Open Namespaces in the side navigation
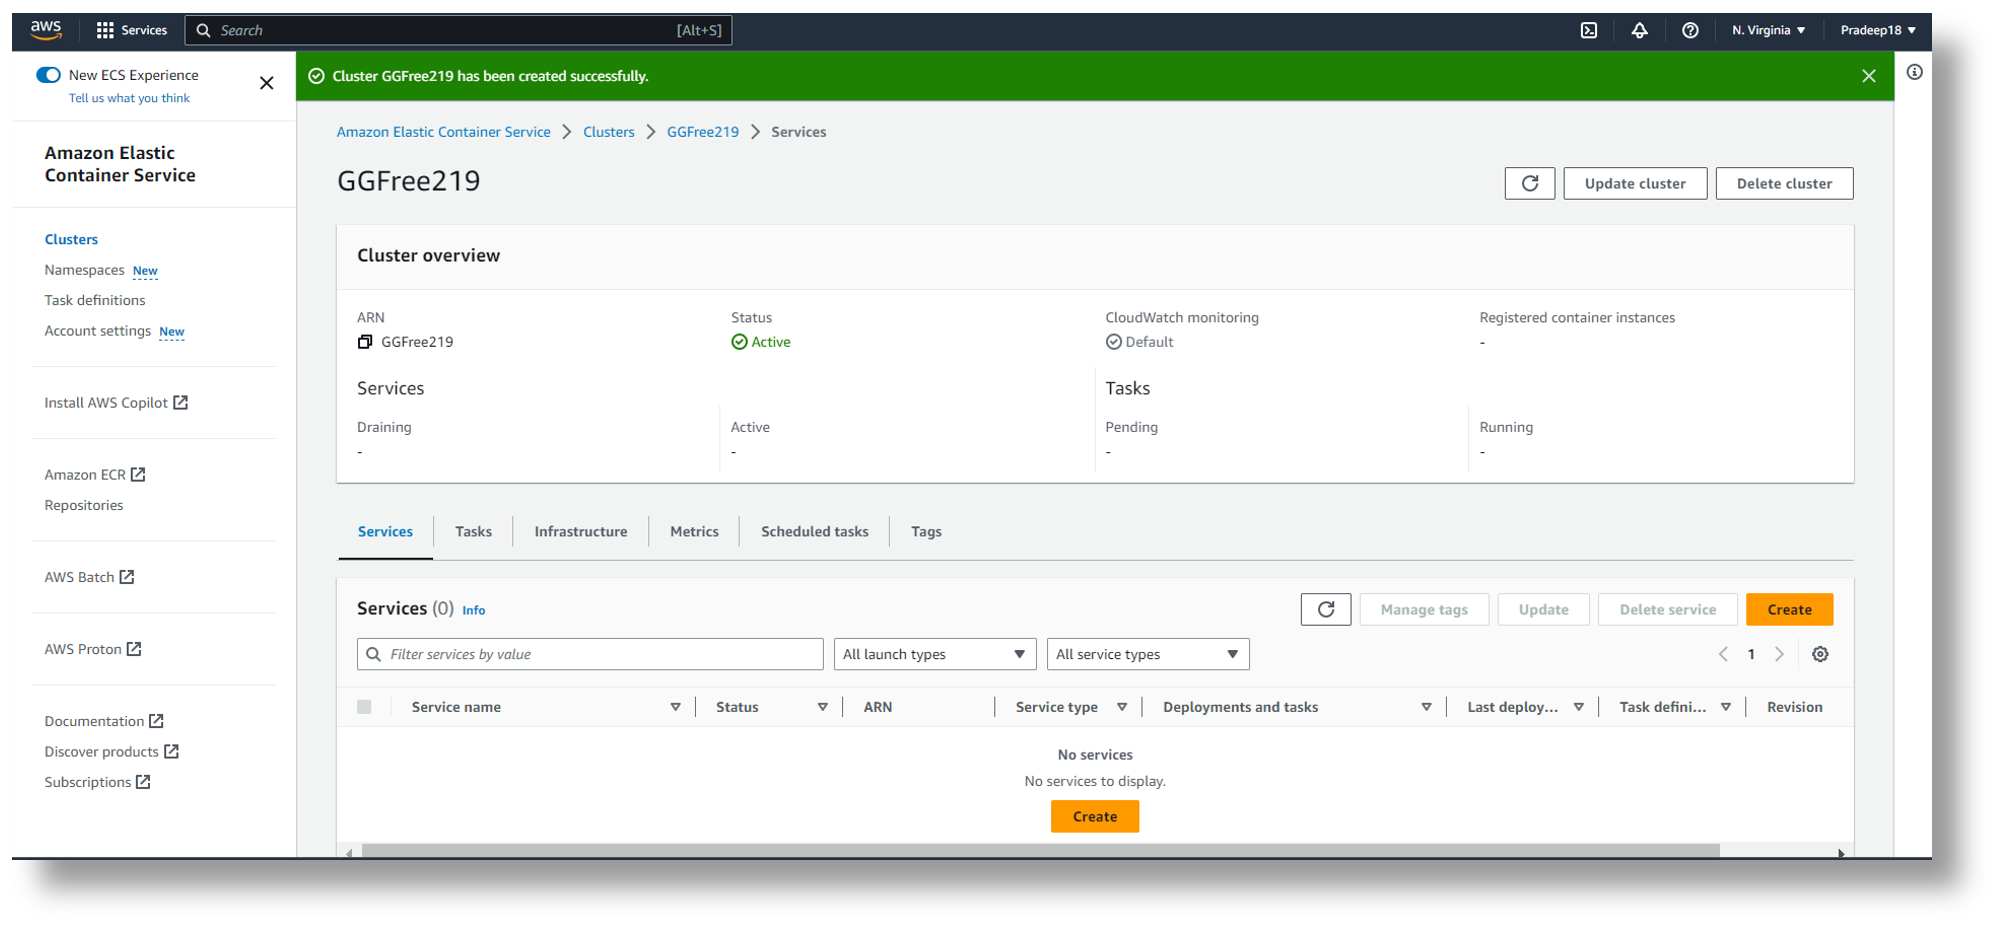The width and height of the screenshot is (2002, 930). 84,270
